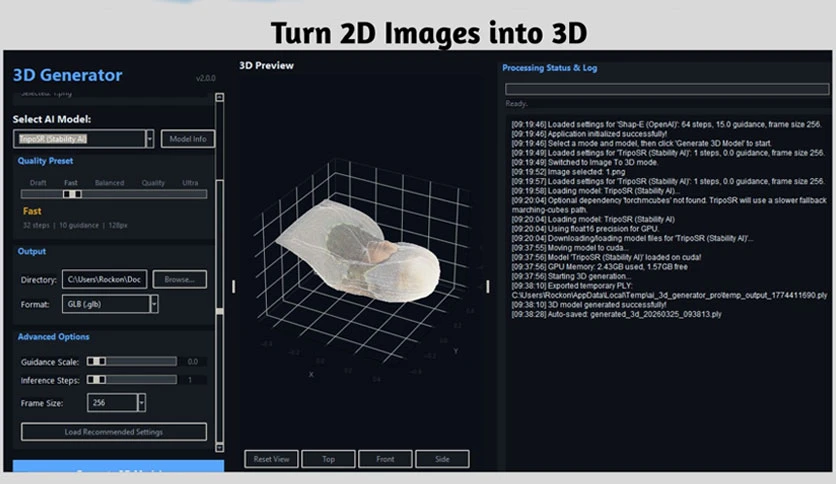Viewport: 836px width, 484px height.
Task: Click the right preview panel splitter handle
Action: [x=487, y=287]
